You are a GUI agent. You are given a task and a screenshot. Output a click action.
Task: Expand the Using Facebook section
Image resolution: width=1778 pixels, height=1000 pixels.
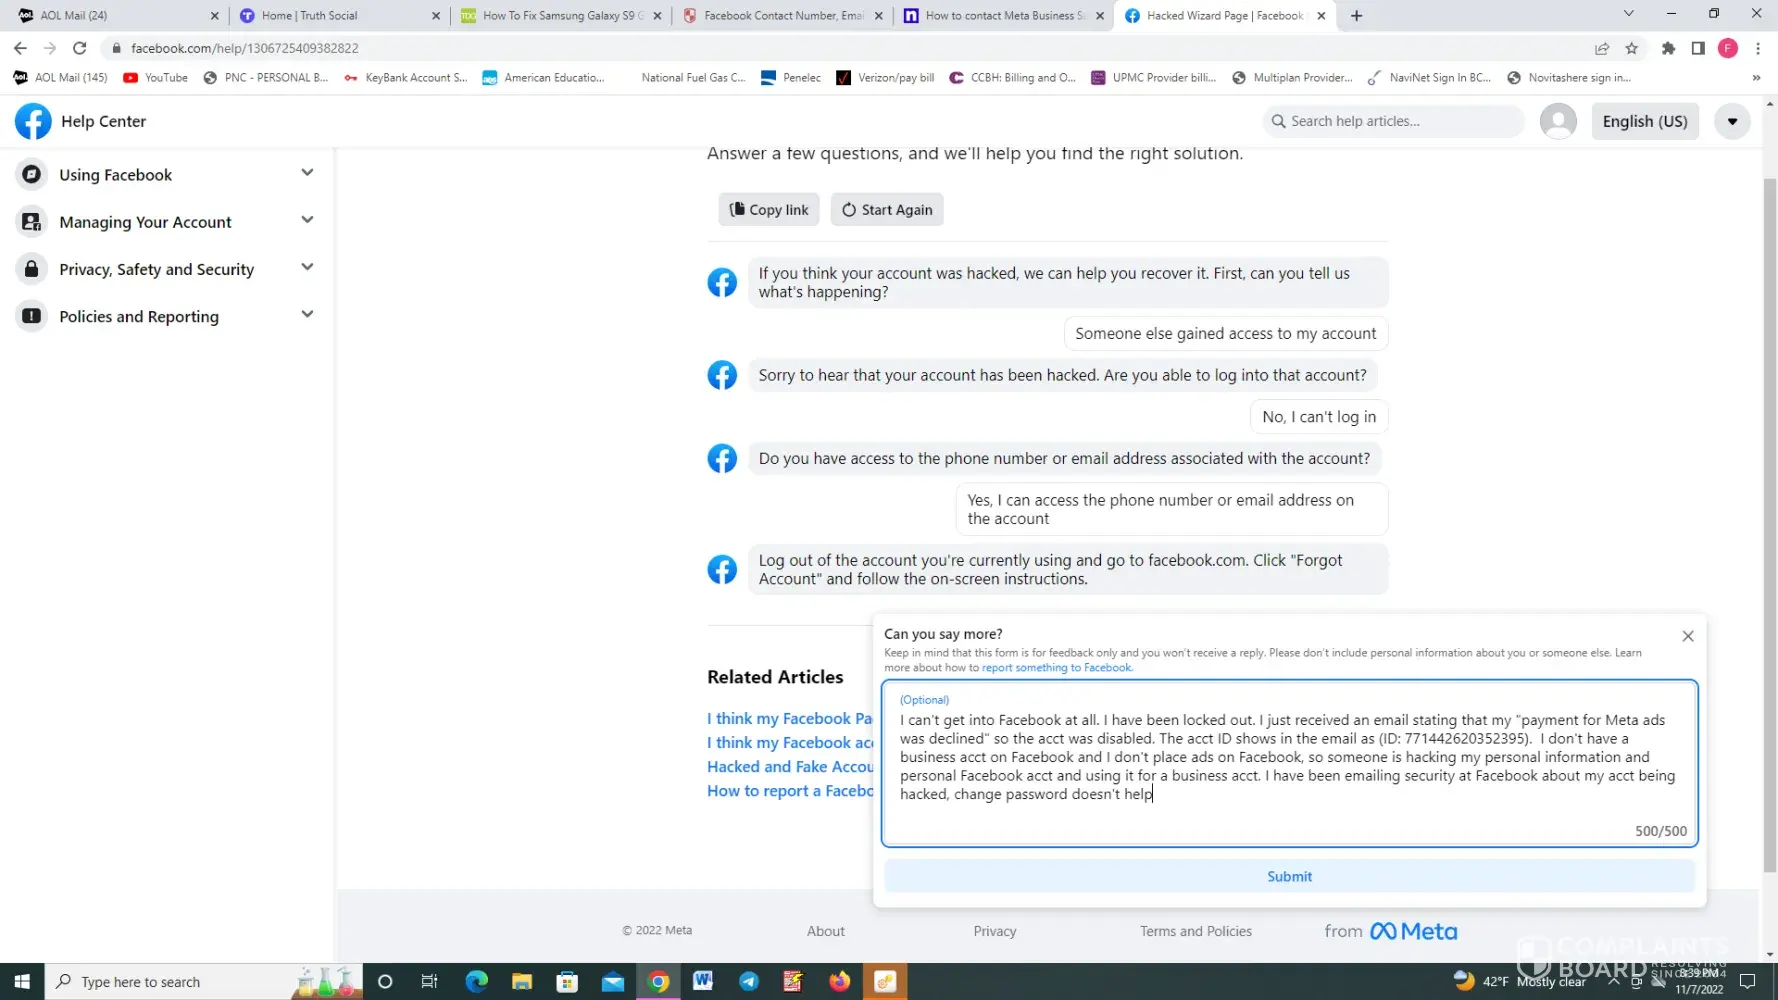click(307, 173)
